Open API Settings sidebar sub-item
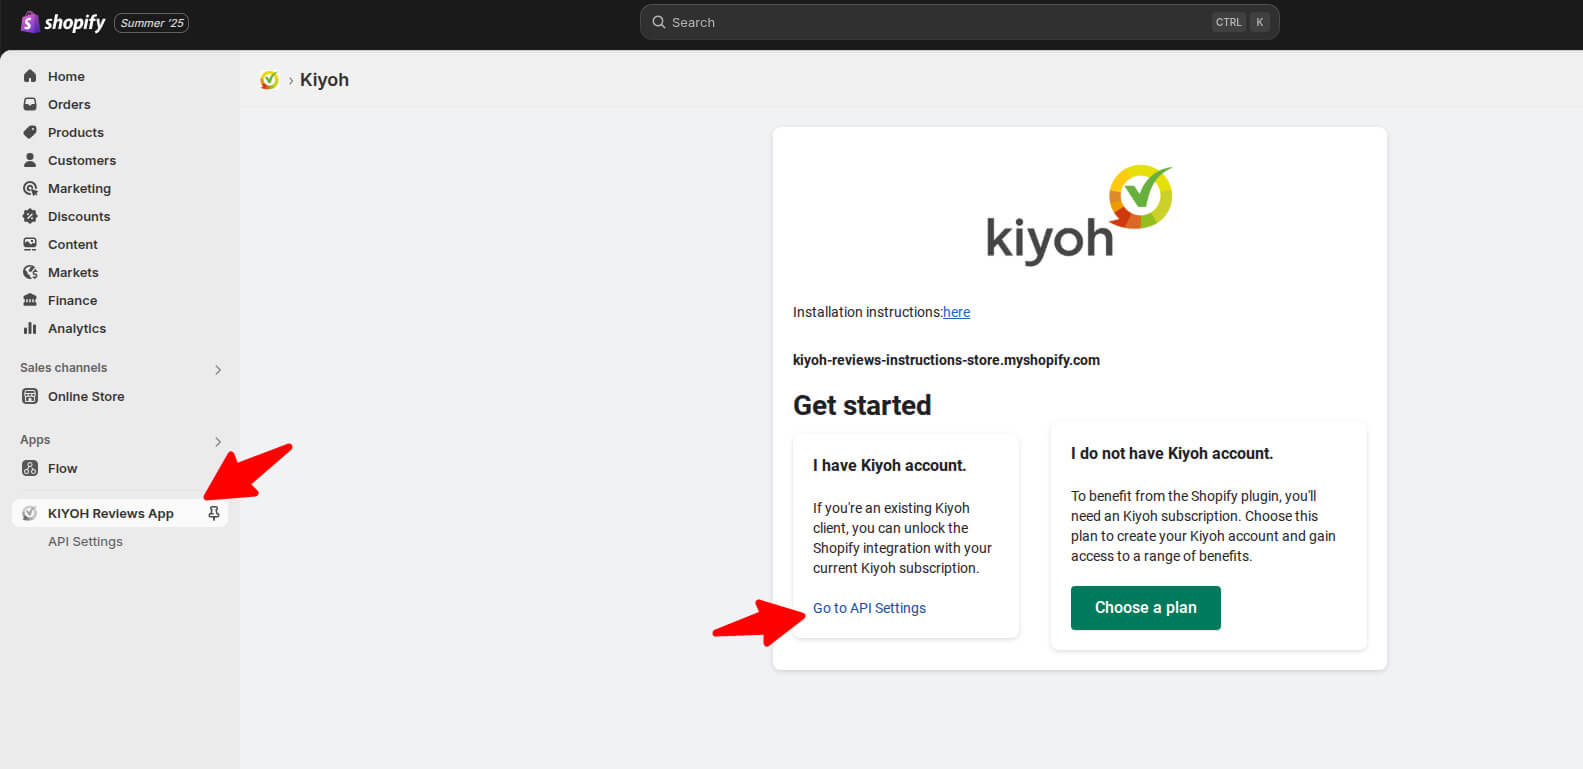Screen dimensions: 1583x769 pos(85,541)
